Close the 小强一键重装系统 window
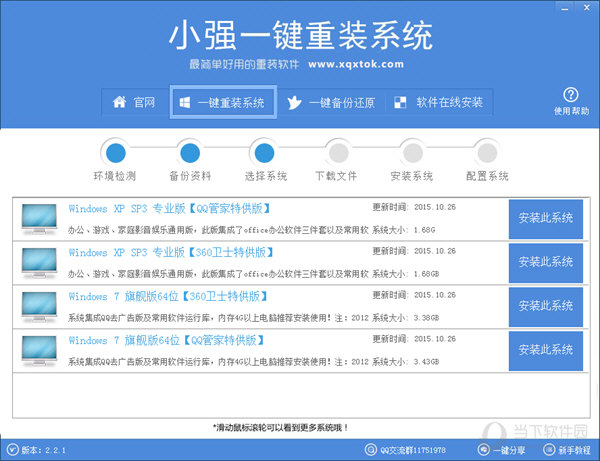Image resolution: width=600 pixels, height=461 pixels. [587, 7]
